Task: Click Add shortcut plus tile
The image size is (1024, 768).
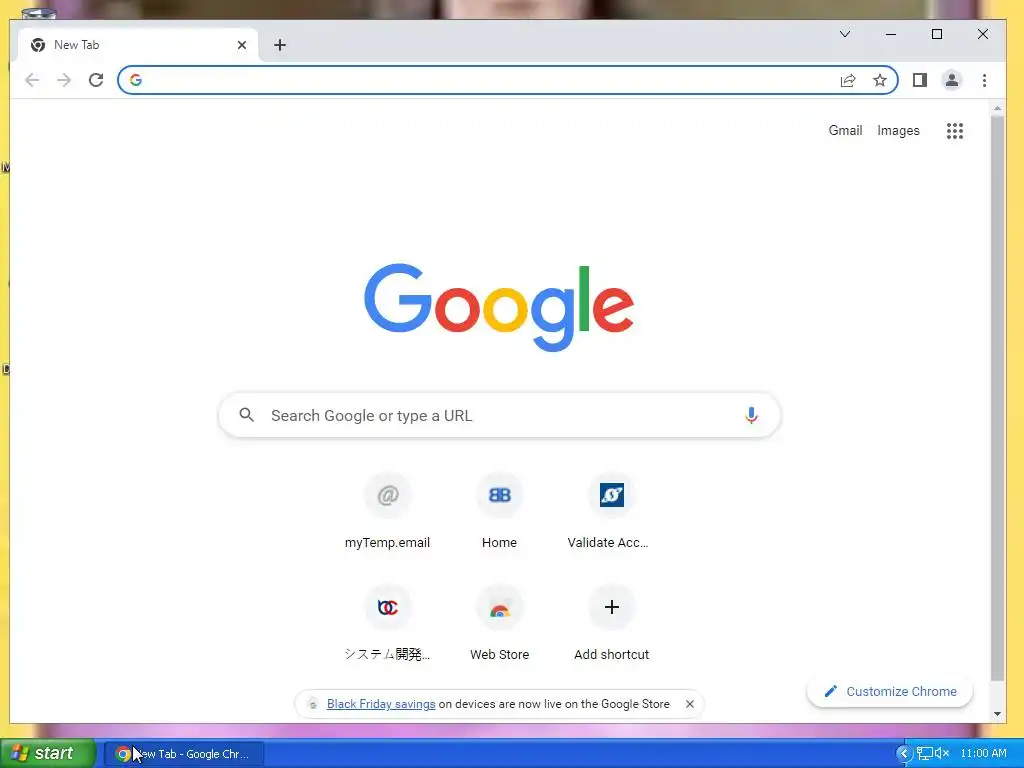Action: [611, 624]
